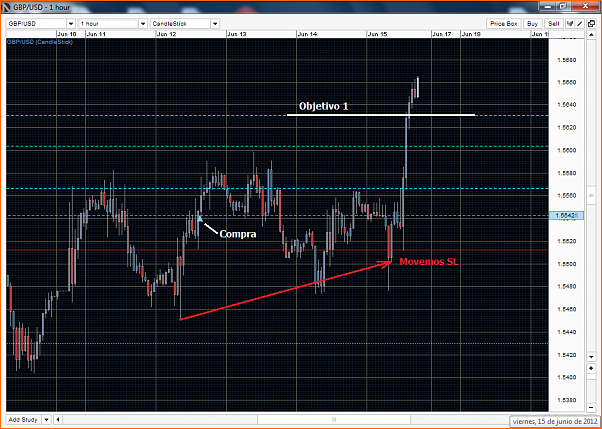Click the 1.5380 price axis label

pyautogui.click(x=566, y=400)
